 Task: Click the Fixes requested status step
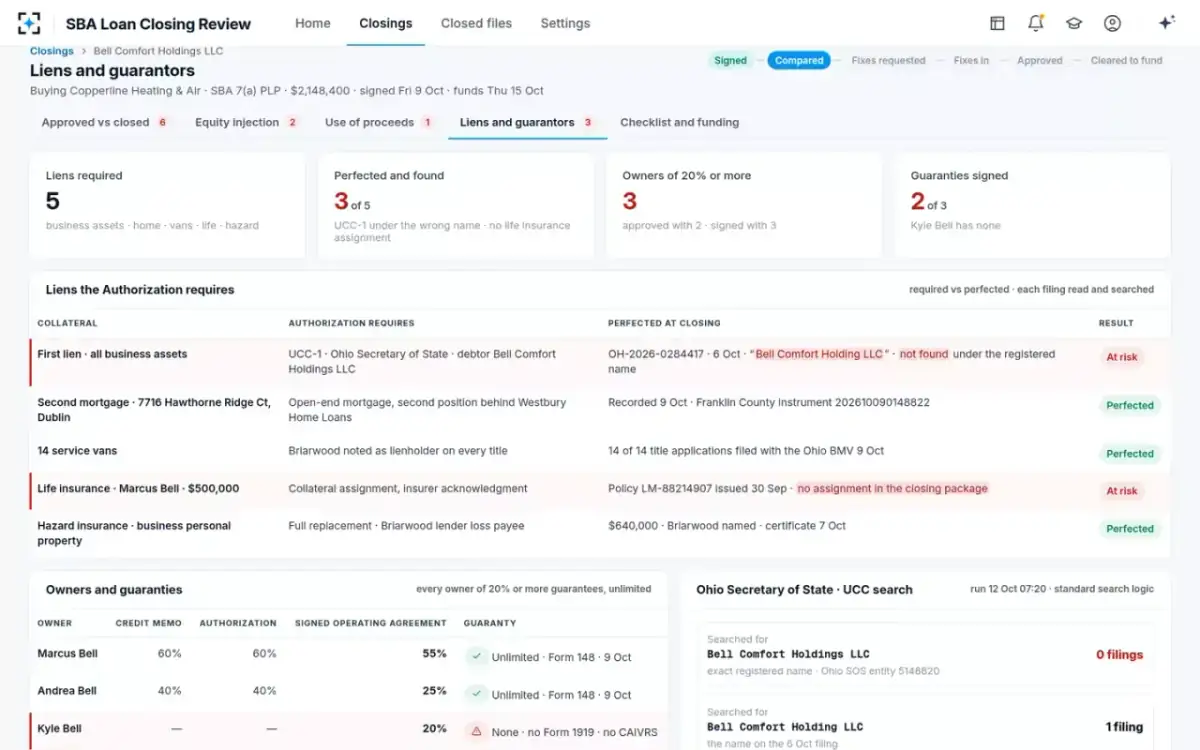pos(889,60)
